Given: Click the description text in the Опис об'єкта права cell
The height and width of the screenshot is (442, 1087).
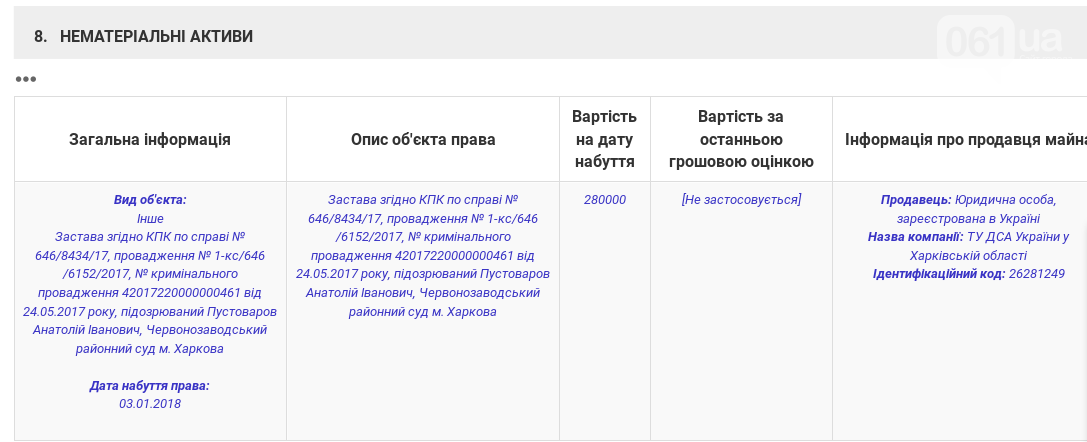Looking at the screenshot, I should (x=423, y=256).
